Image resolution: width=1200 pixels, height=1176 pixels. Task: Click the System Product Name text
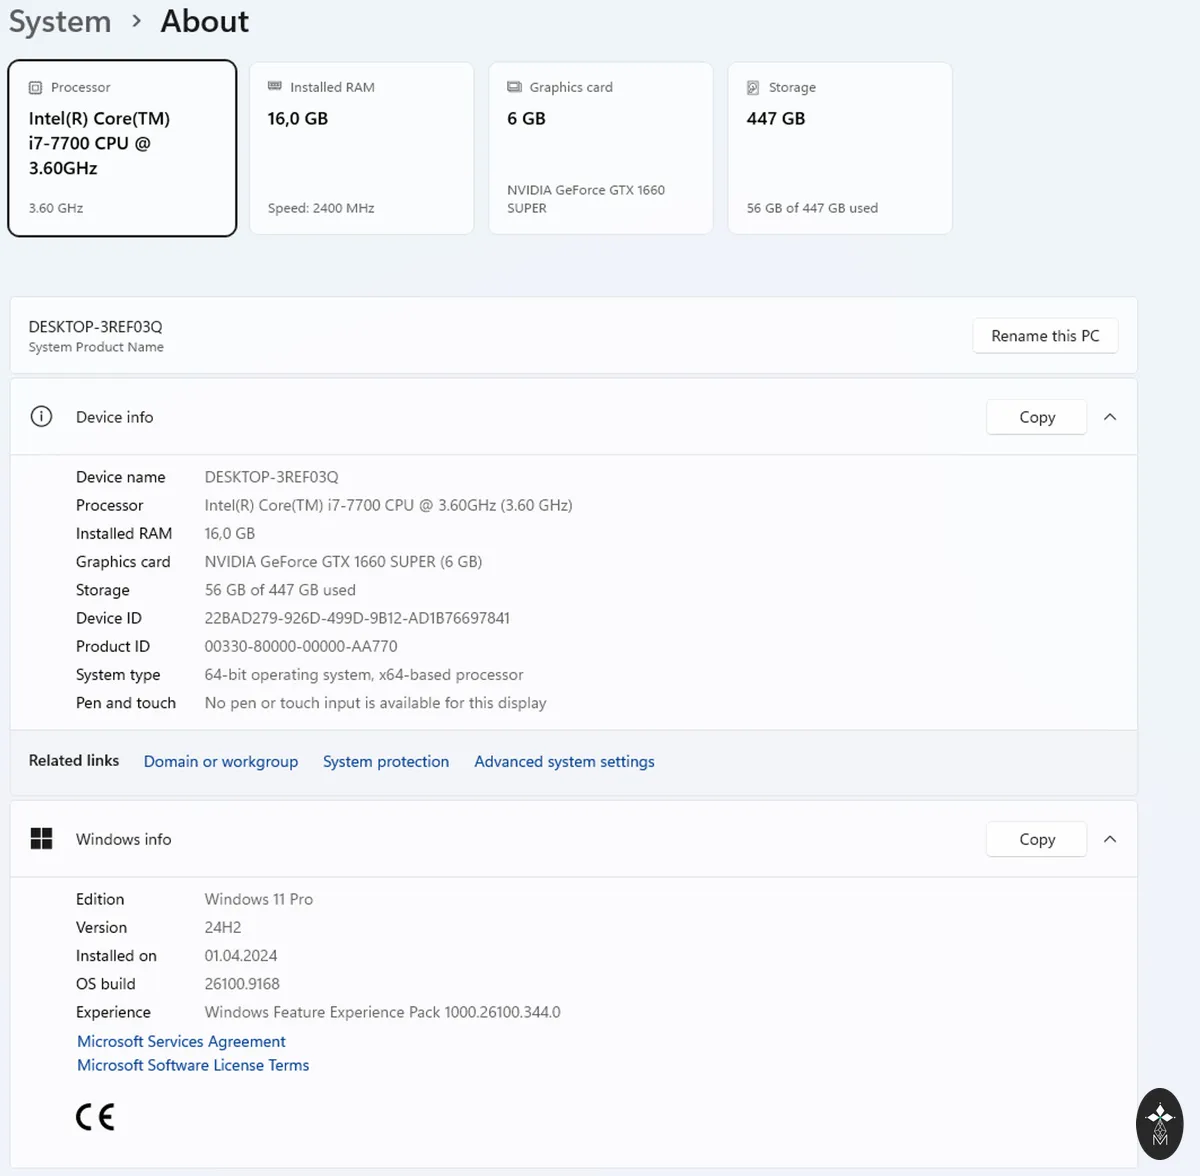tap(96, 347)
